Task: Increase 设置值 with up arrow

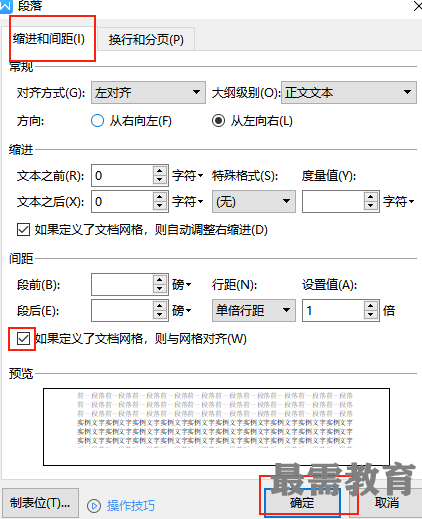Action: (x=371, y=306)
